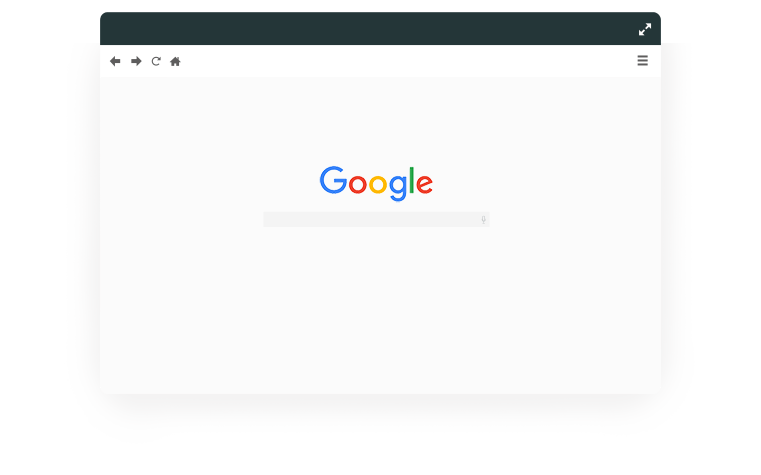Go back using the left arrow icon

(x=115, y=61)
